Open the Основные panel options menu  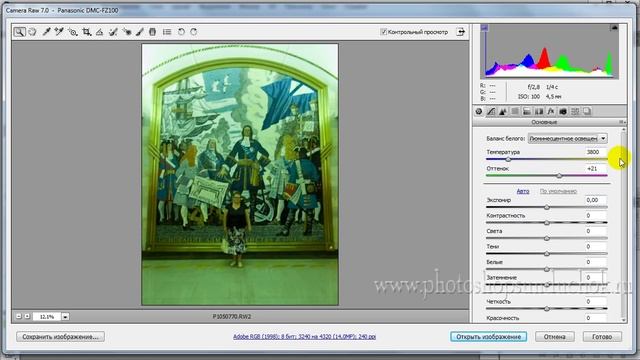[622, 122]
